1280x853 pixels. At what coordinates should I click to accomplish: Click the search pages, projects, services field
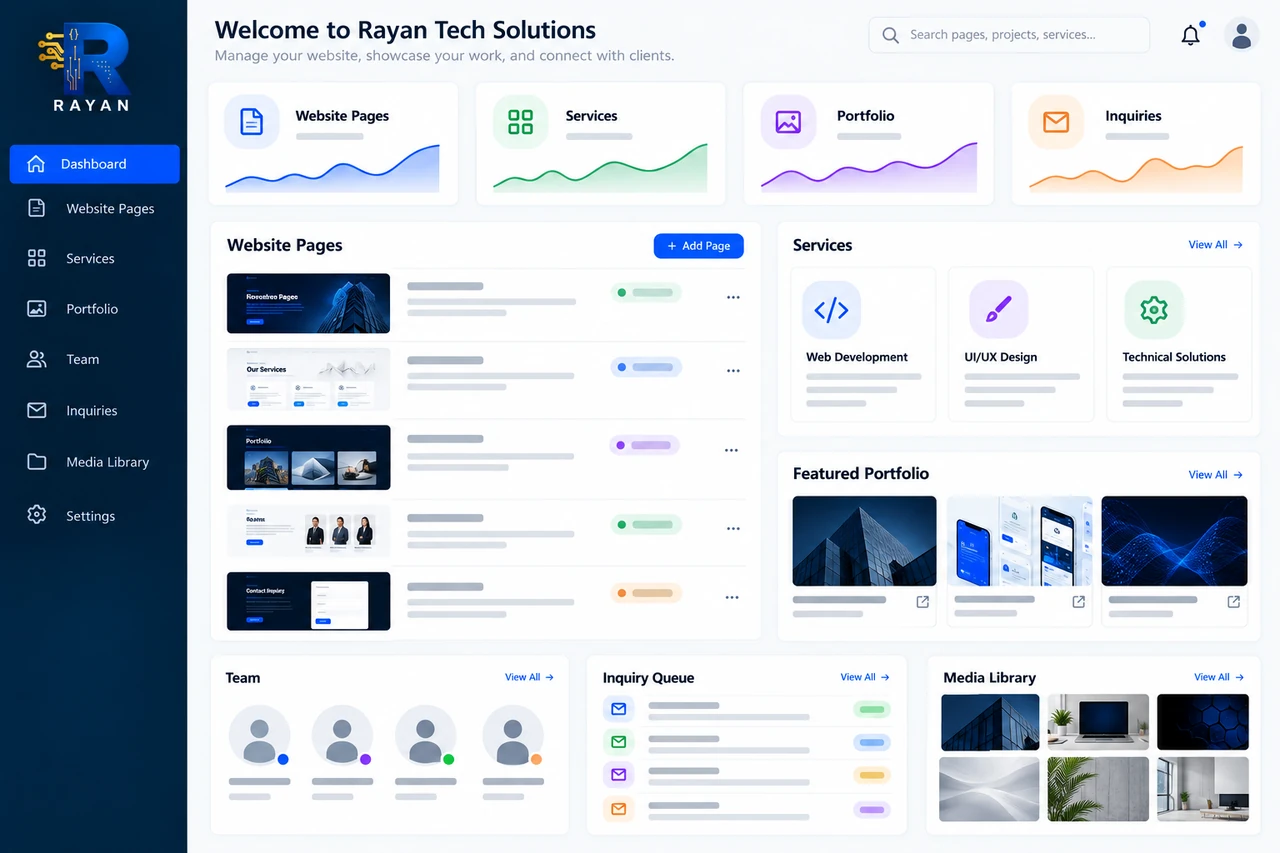coord(1009,35)
